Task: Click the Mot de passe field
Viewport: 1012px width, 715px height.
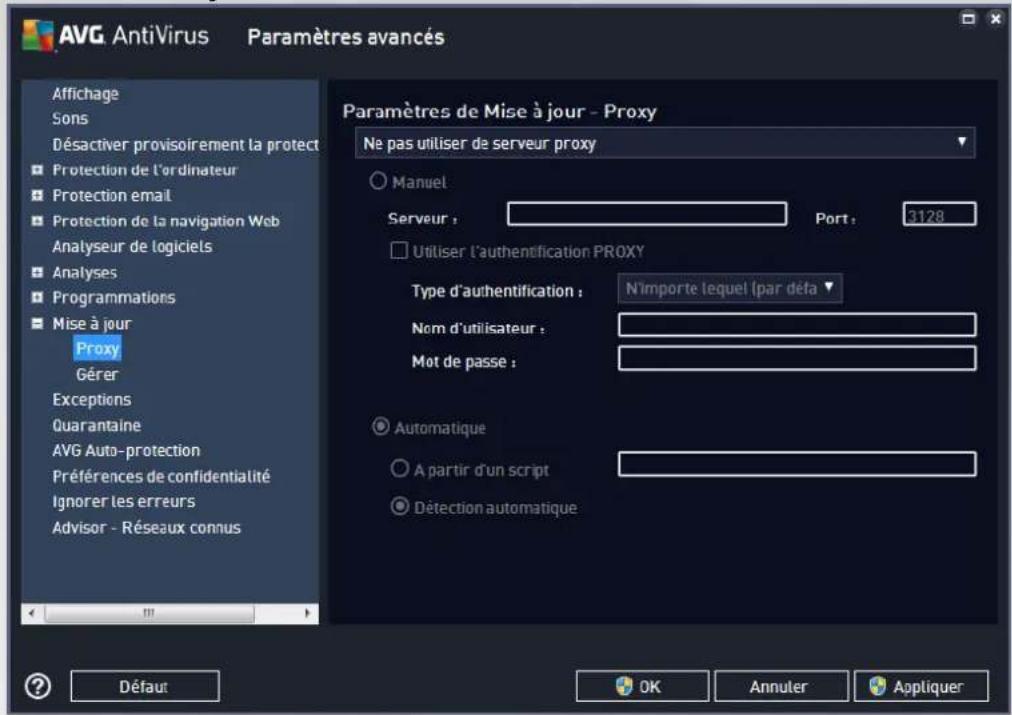Action: 796,358
